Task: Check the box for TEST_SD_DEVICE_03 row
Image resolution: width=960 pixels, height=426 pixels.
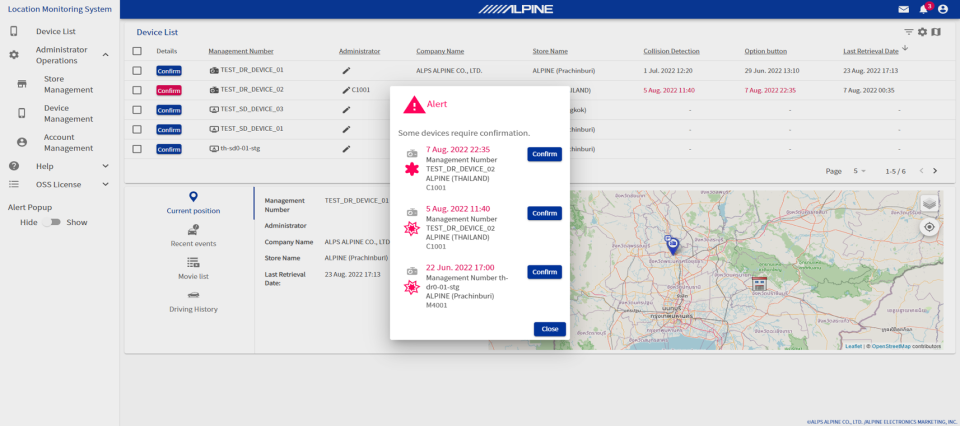Action: [x=137, y=110]
